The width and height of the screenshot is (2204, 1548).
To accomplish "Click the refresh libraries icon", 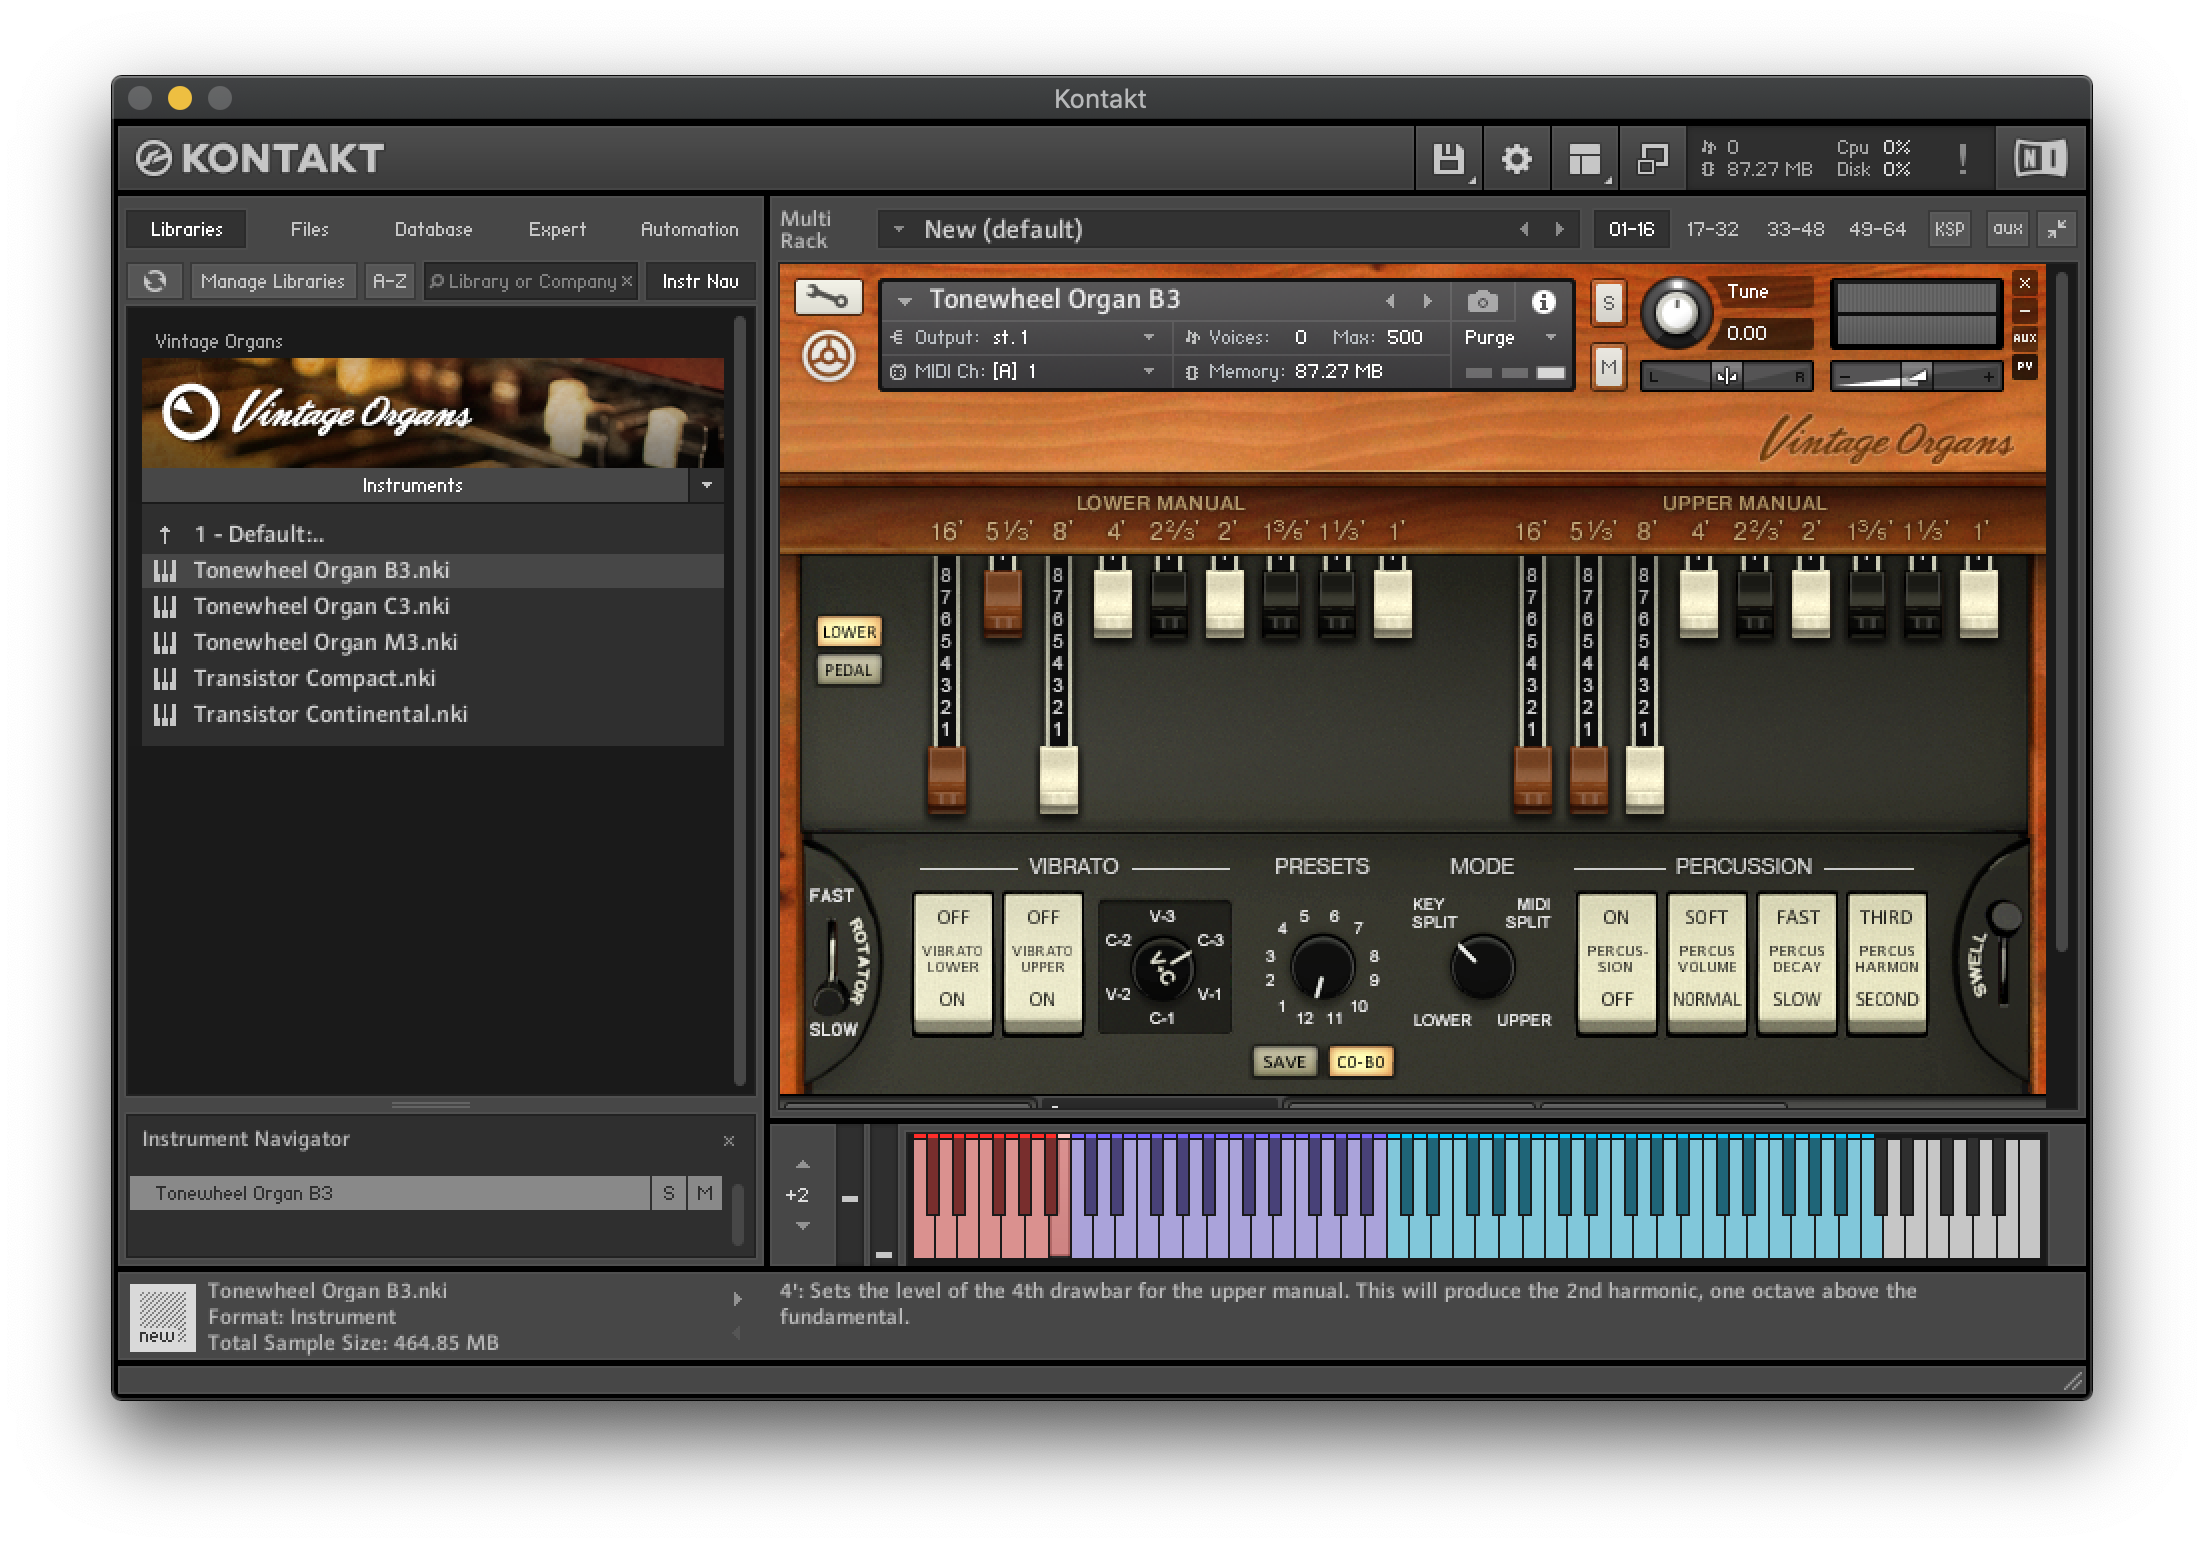I will pyautogui.click(x=155, y=281).
